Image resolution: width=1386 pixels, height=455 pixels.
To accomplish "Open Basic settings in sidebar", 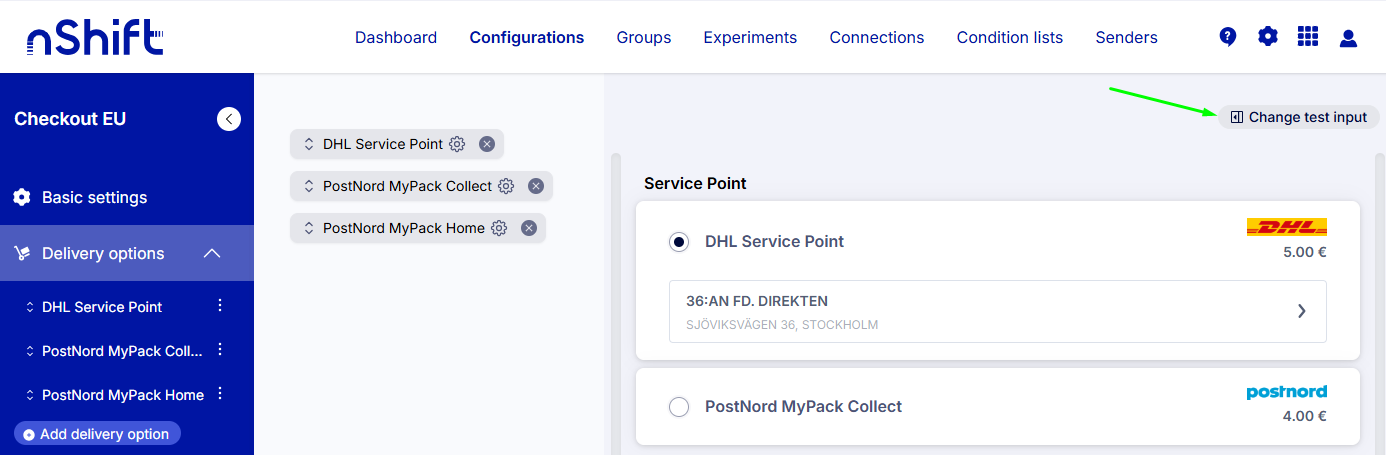I will 127,197.
